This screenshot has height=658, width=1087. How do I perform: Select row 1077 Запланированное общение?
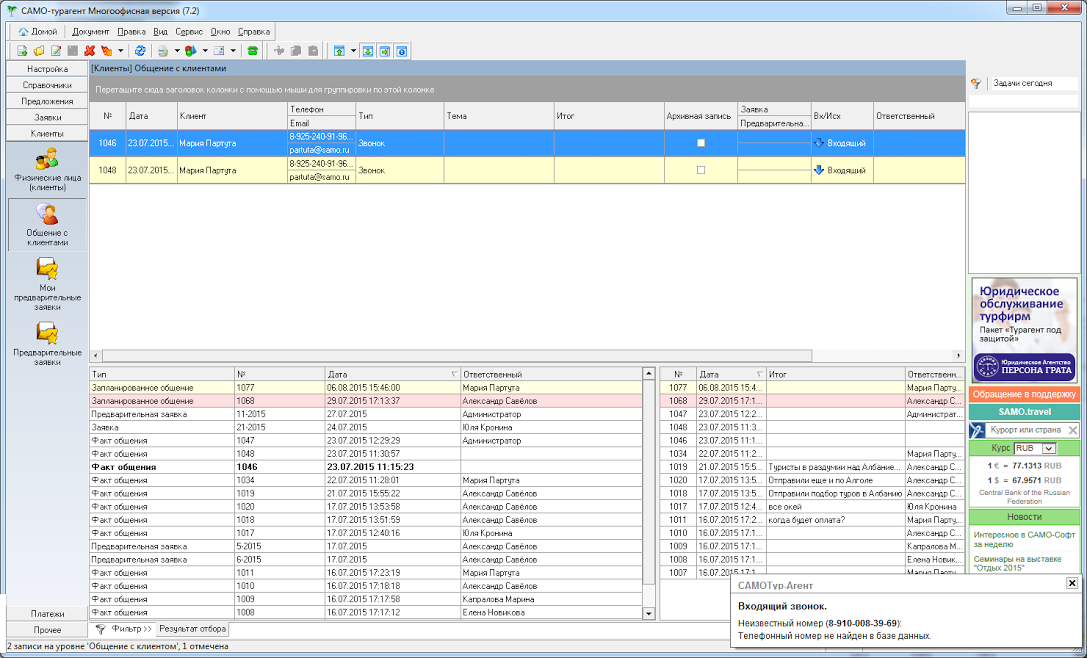(x=366, y=388)
